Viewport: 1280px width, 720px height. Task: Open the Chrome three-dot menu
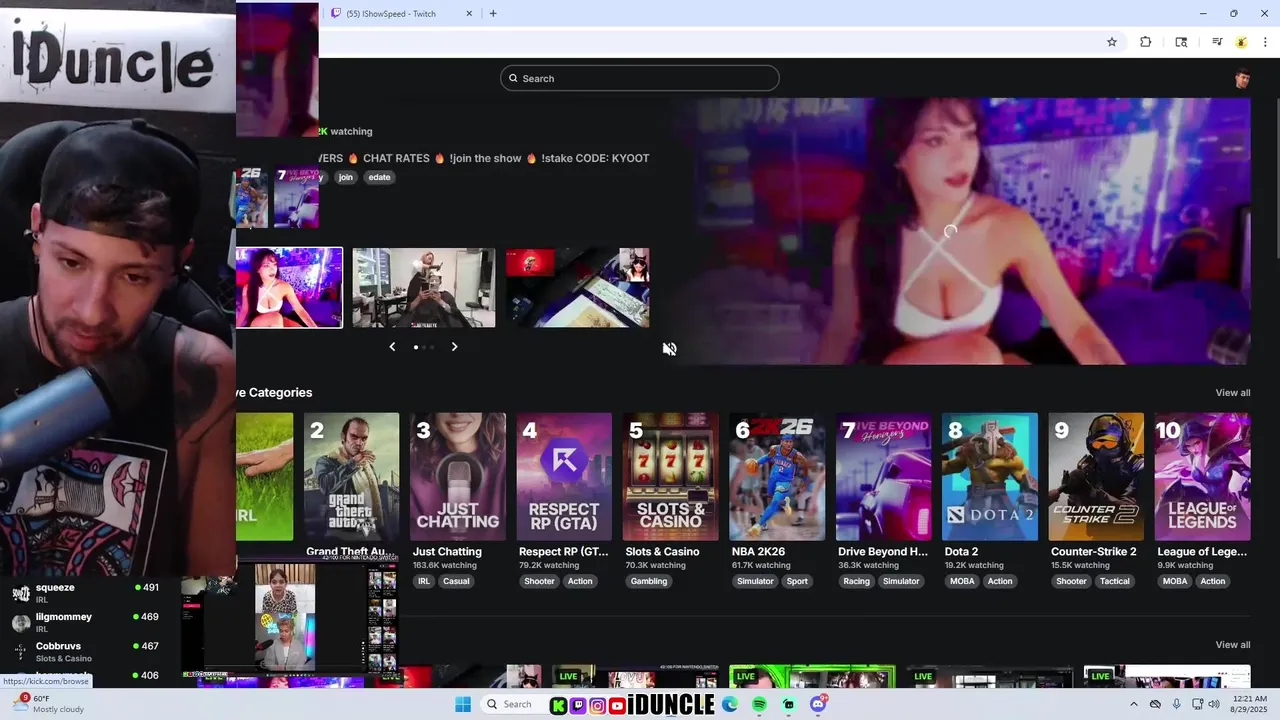1265,42
